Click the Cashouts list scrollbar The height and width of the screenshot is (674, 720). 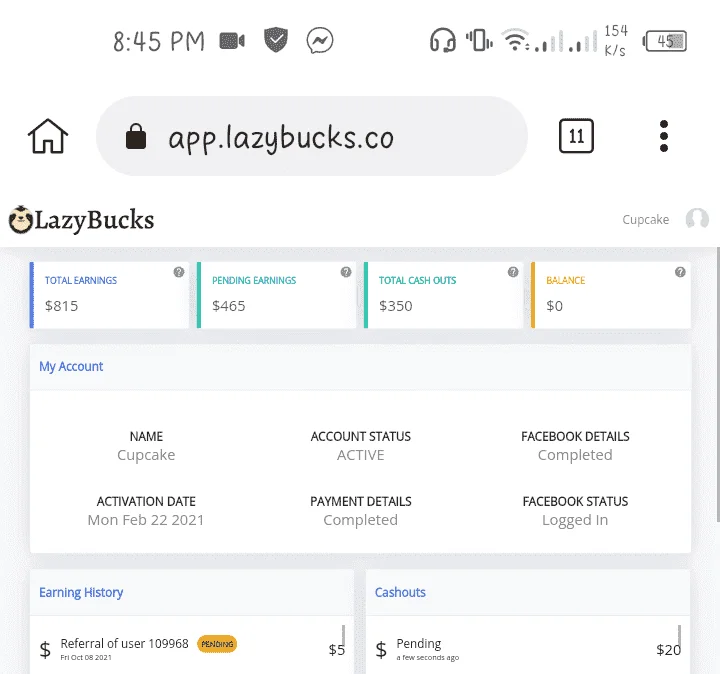(x=679, y=636)
